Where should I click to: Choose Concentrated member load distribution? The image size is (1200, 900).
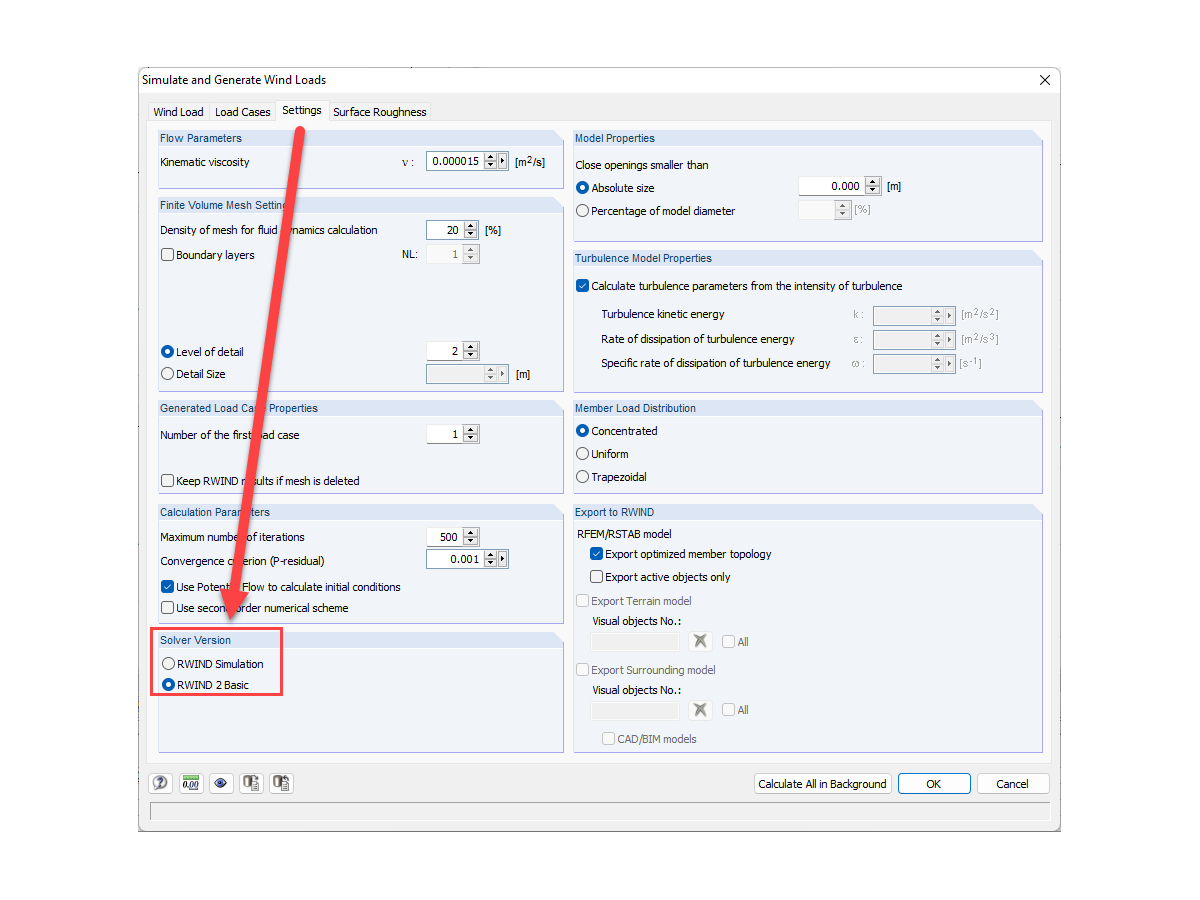click(583, 431)
